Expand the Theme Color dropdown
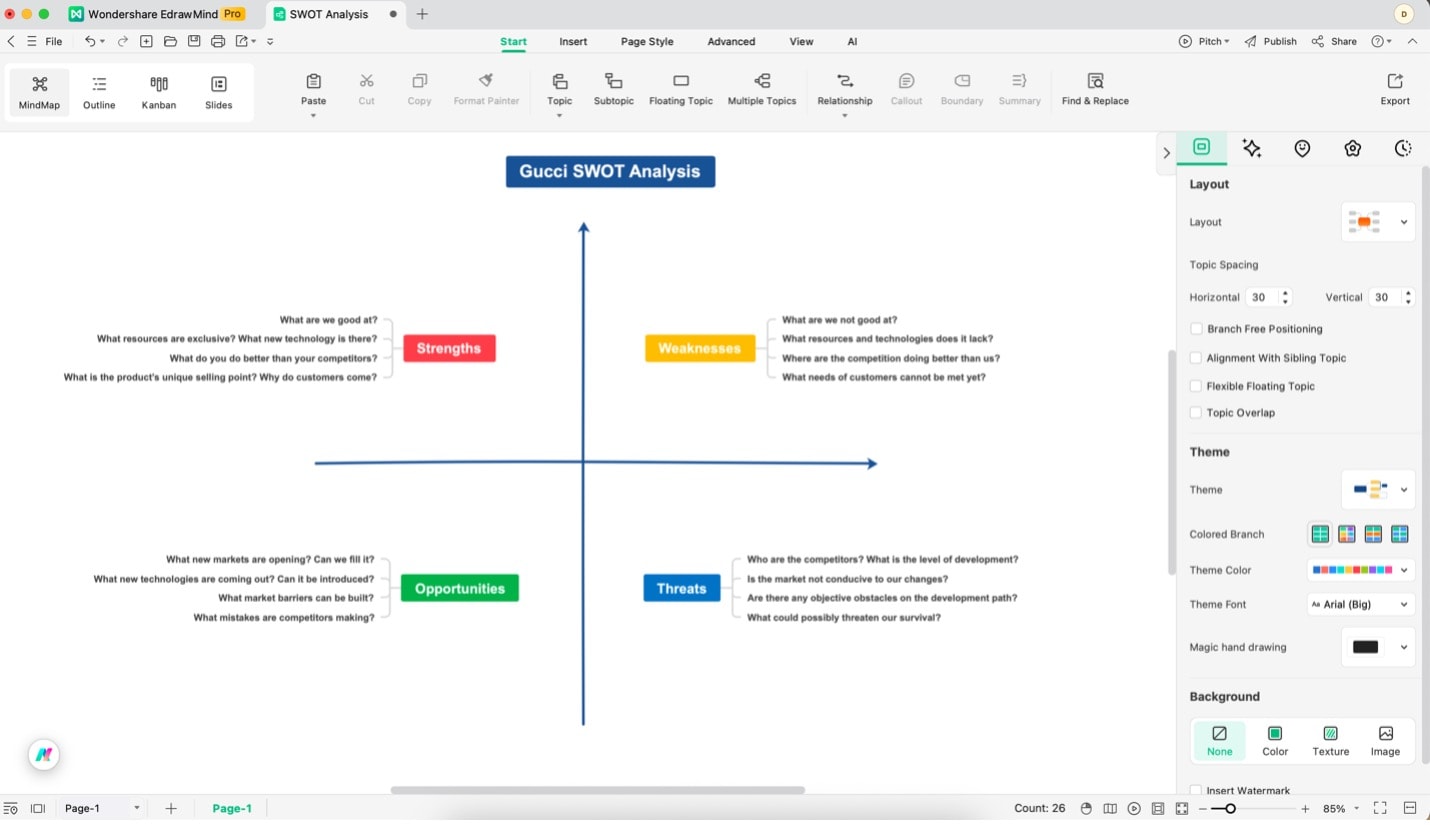Screen dimensions: 1430x825 (1361, 570)
